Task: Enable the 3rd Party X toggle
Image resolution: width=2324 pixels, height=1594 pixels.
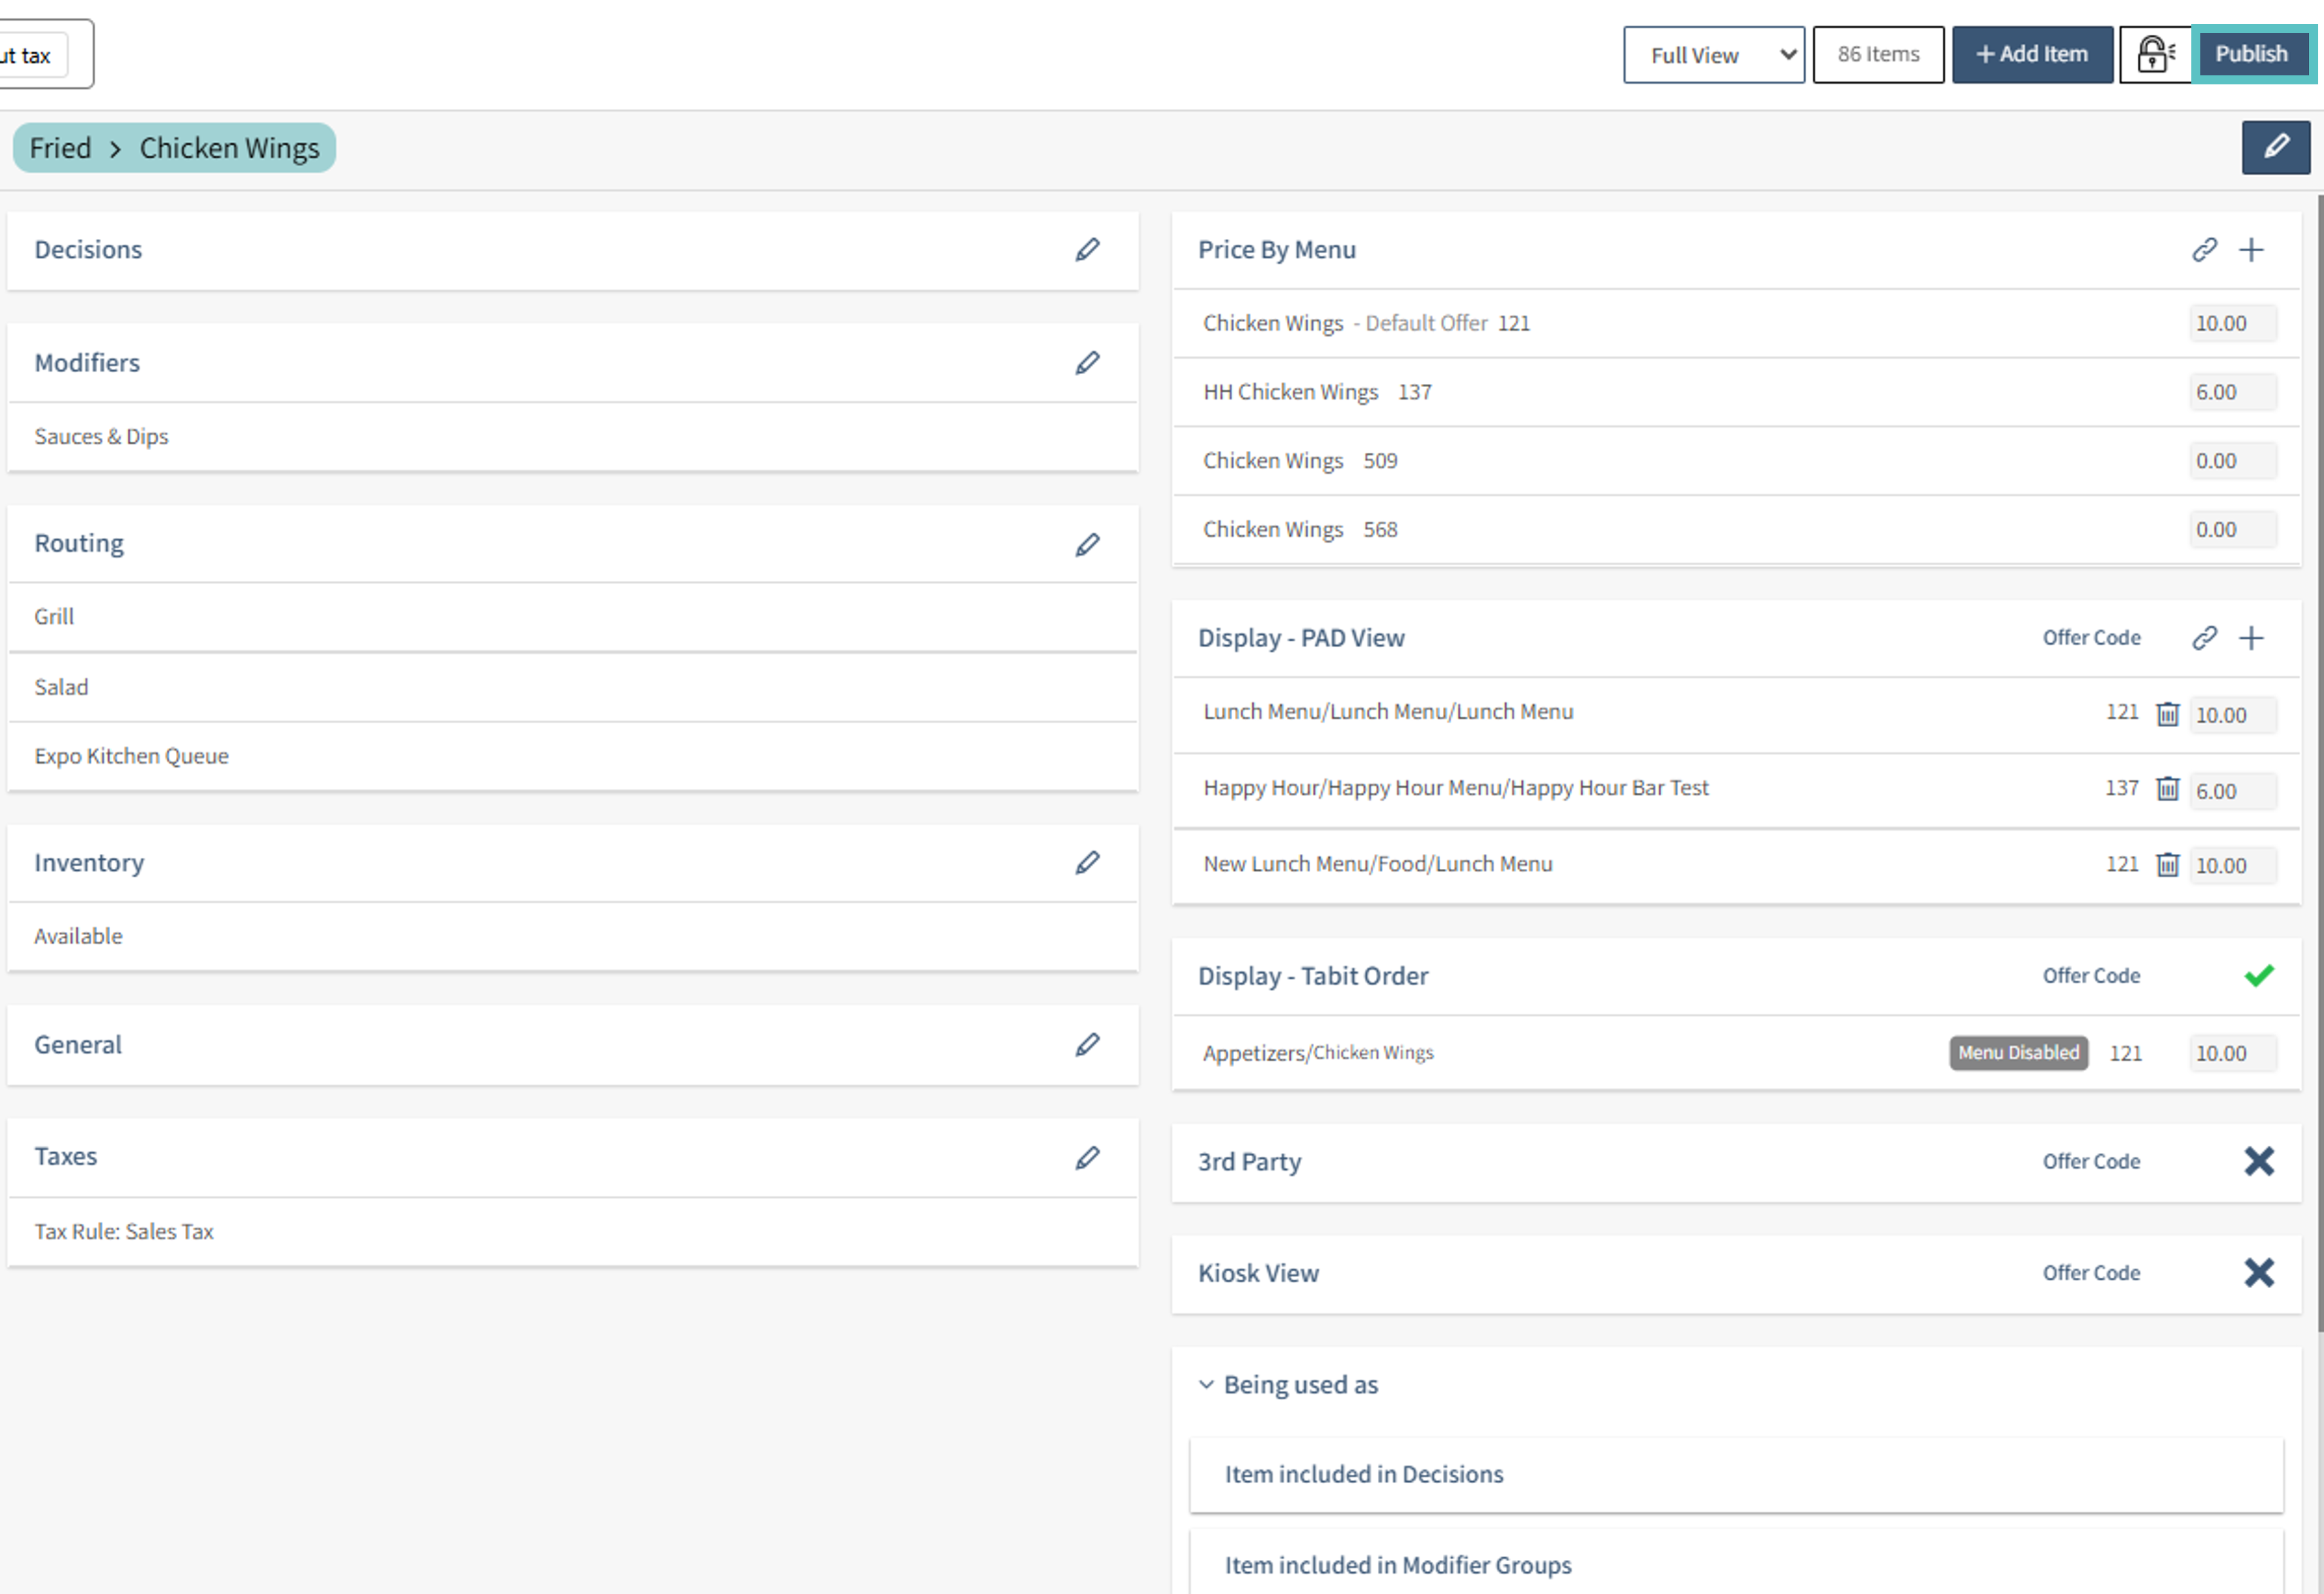Action: click(x=2258, y=1161)
